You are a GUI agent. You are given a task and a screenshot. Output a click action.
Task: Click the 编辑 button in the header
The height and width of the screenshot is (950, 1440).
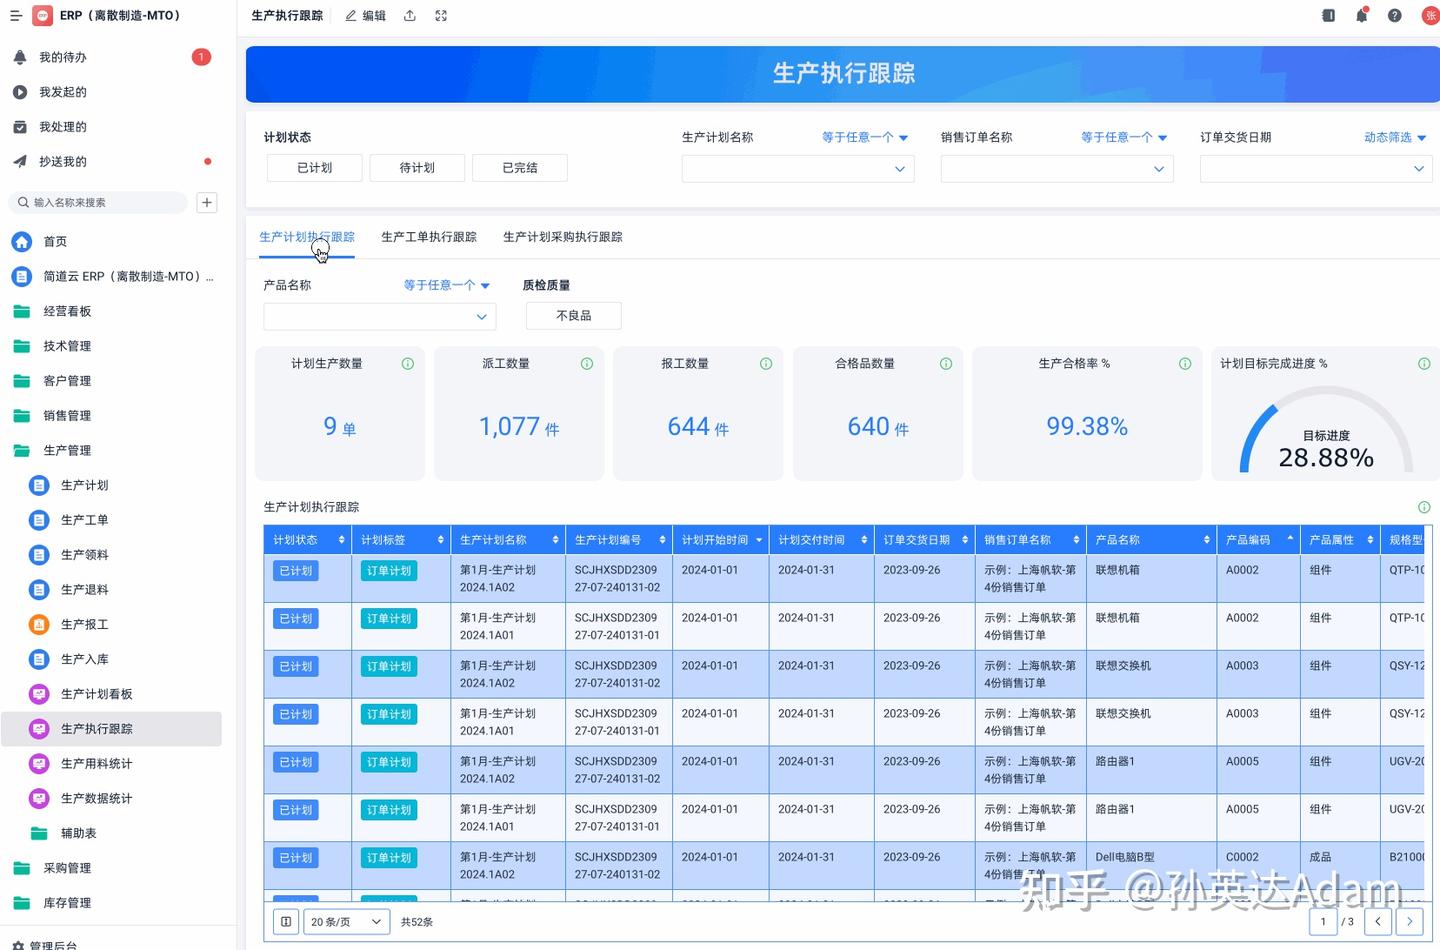click(x=366, y=16)
